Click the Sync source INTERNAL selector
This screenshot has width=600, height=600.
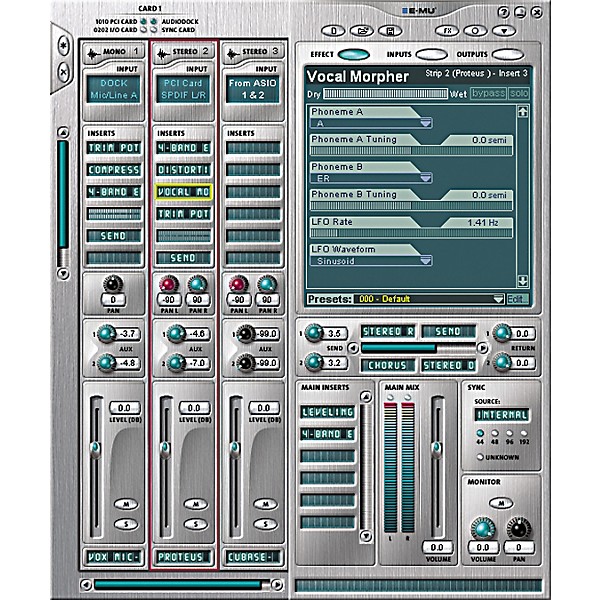click(x=502, y=415)
